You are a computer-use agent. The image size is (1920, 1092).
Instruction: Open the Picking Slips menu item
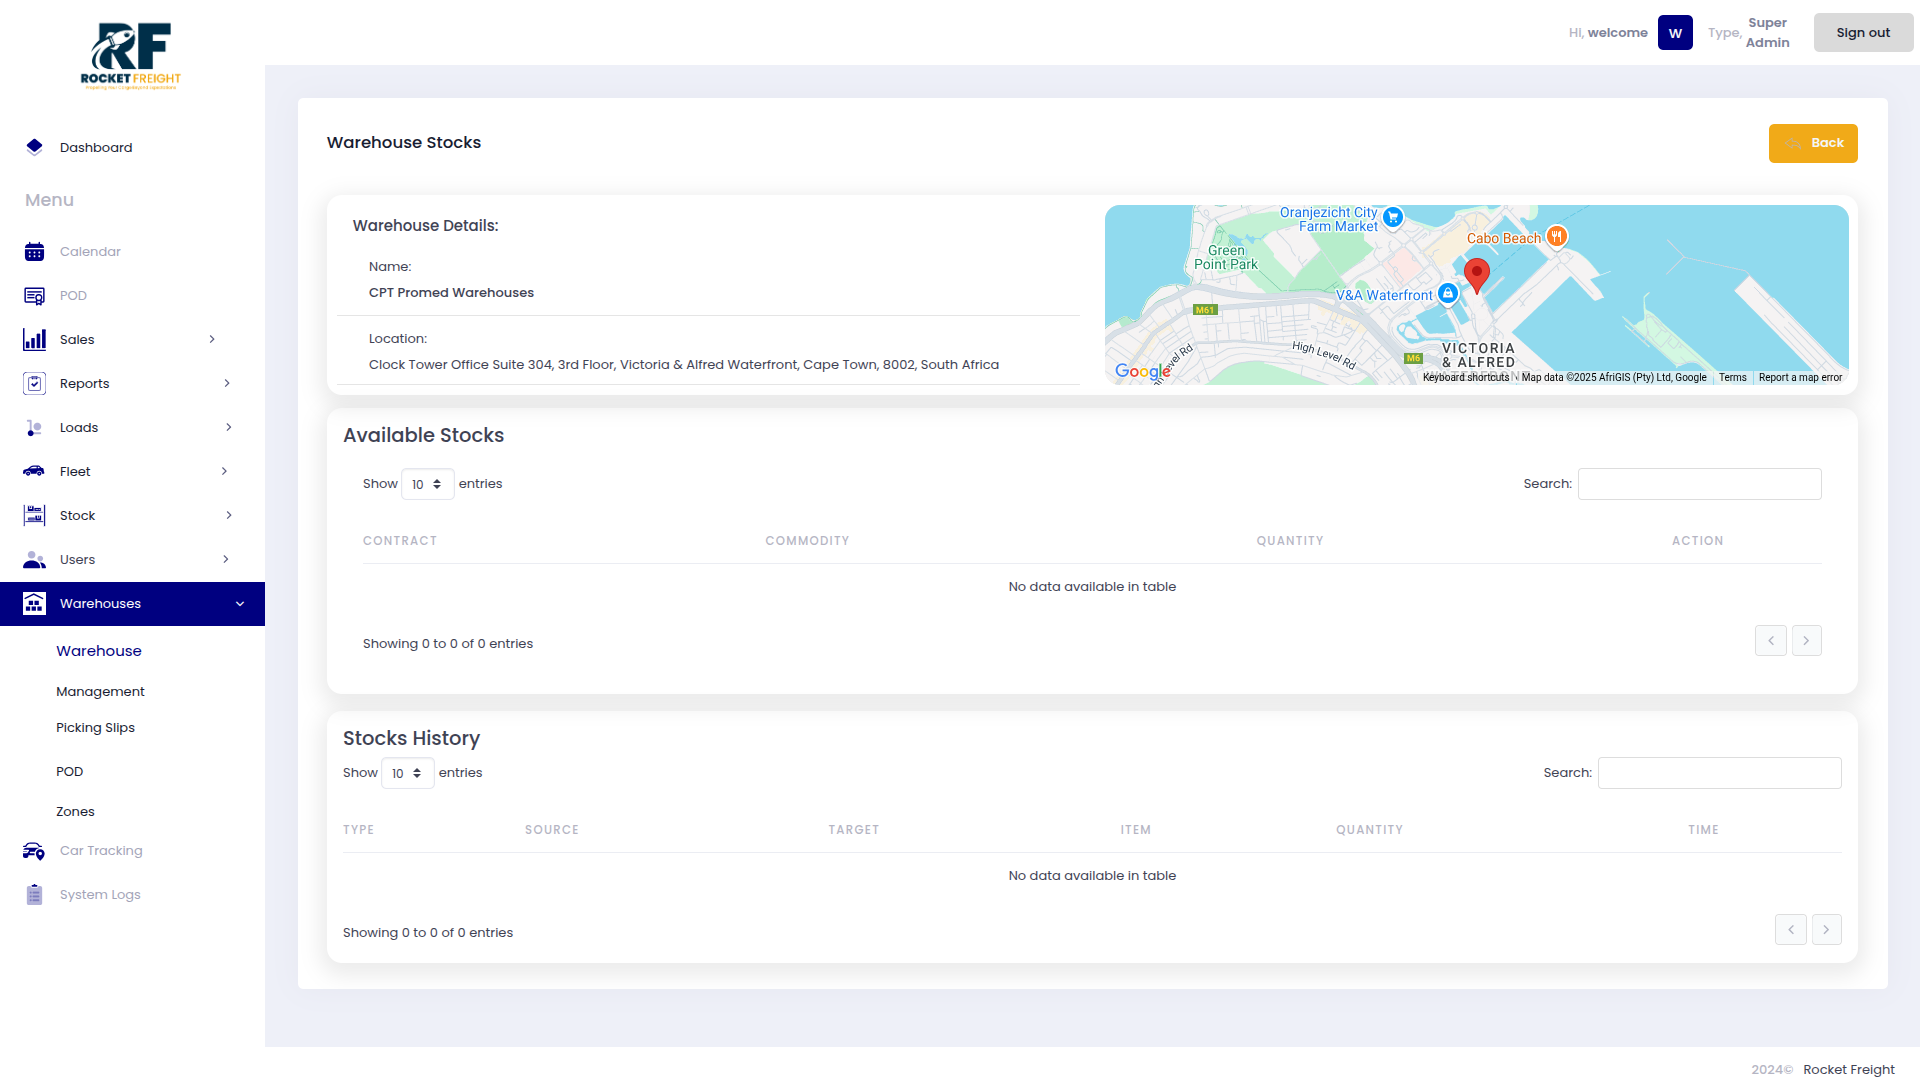coord(95,727)
